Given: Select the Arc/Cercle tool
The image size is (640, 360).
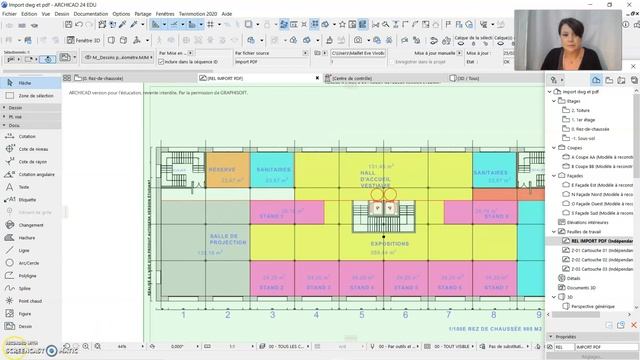Looking at the screenshot, I should pos(31,263).
